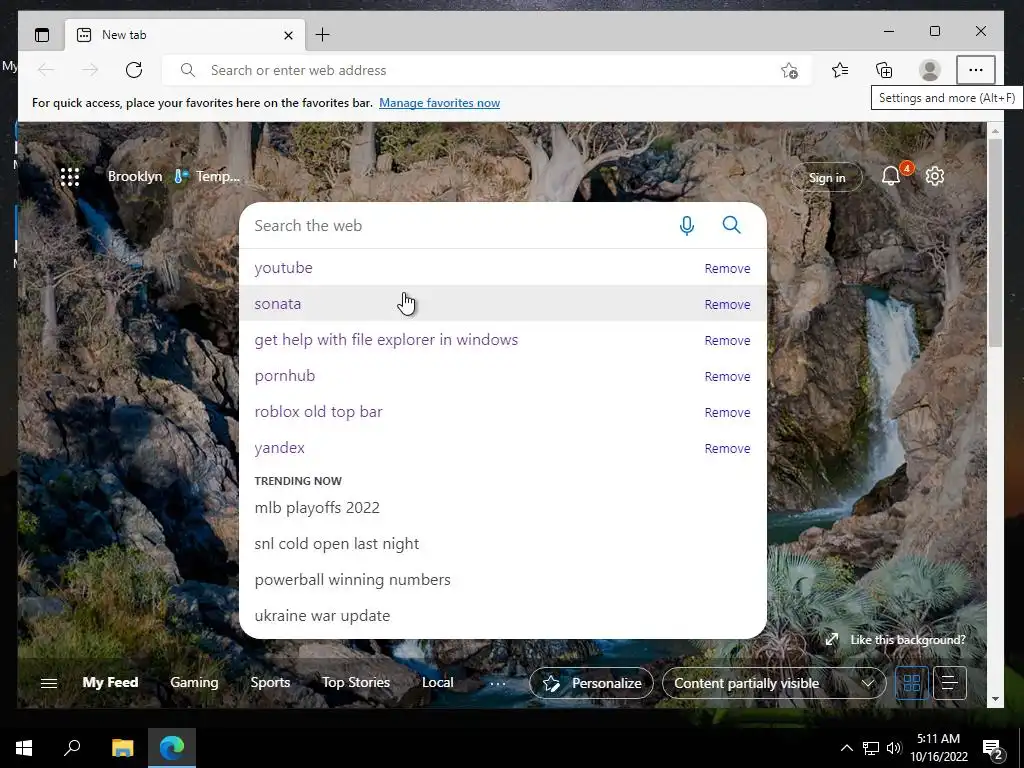Click Like this background expand icon
Viewport: 1024px width, 768px height.
coord(831,639)
